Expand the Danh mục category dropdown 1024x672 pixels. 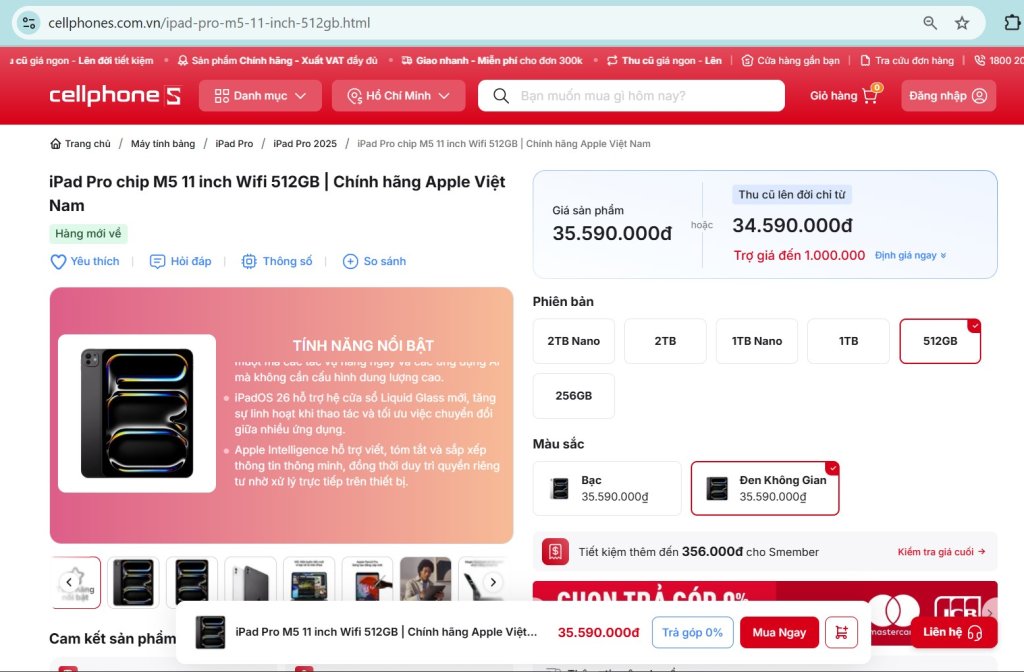260,96
